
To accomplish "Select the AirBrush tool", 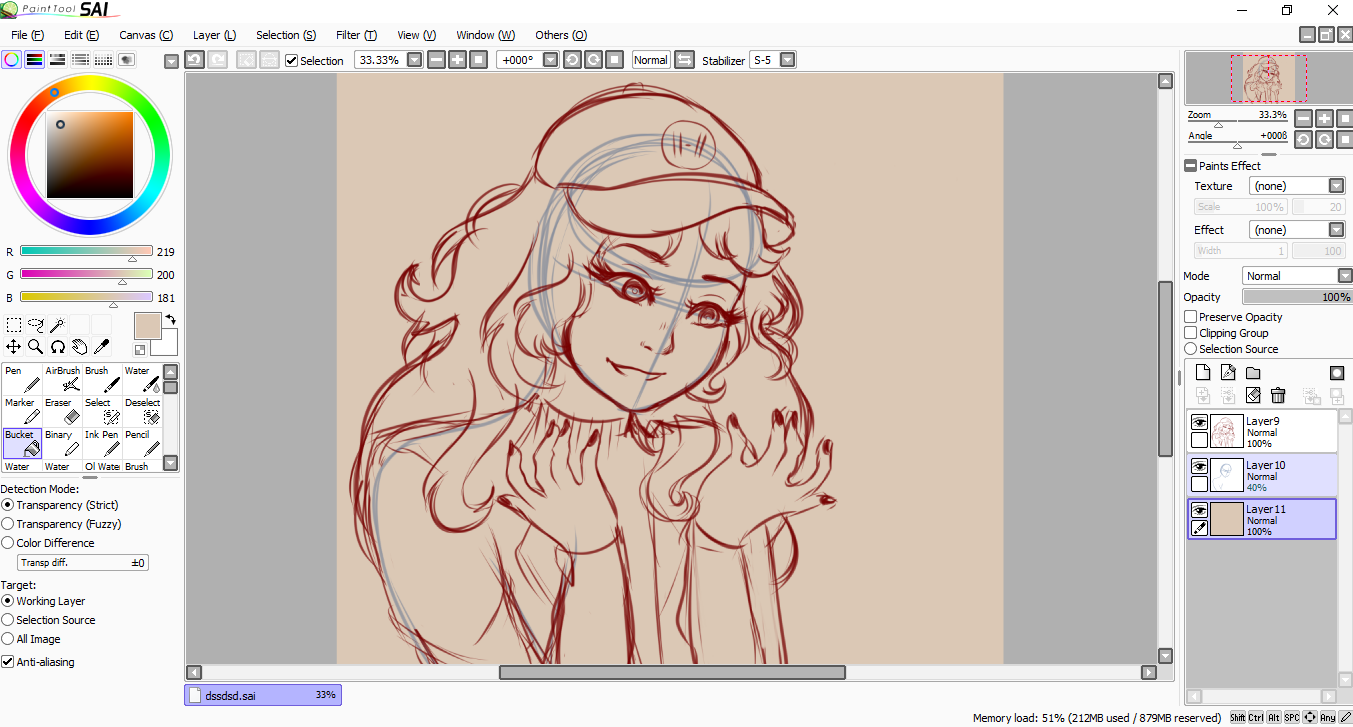I will pyautogui.click(x=62, y=379).
